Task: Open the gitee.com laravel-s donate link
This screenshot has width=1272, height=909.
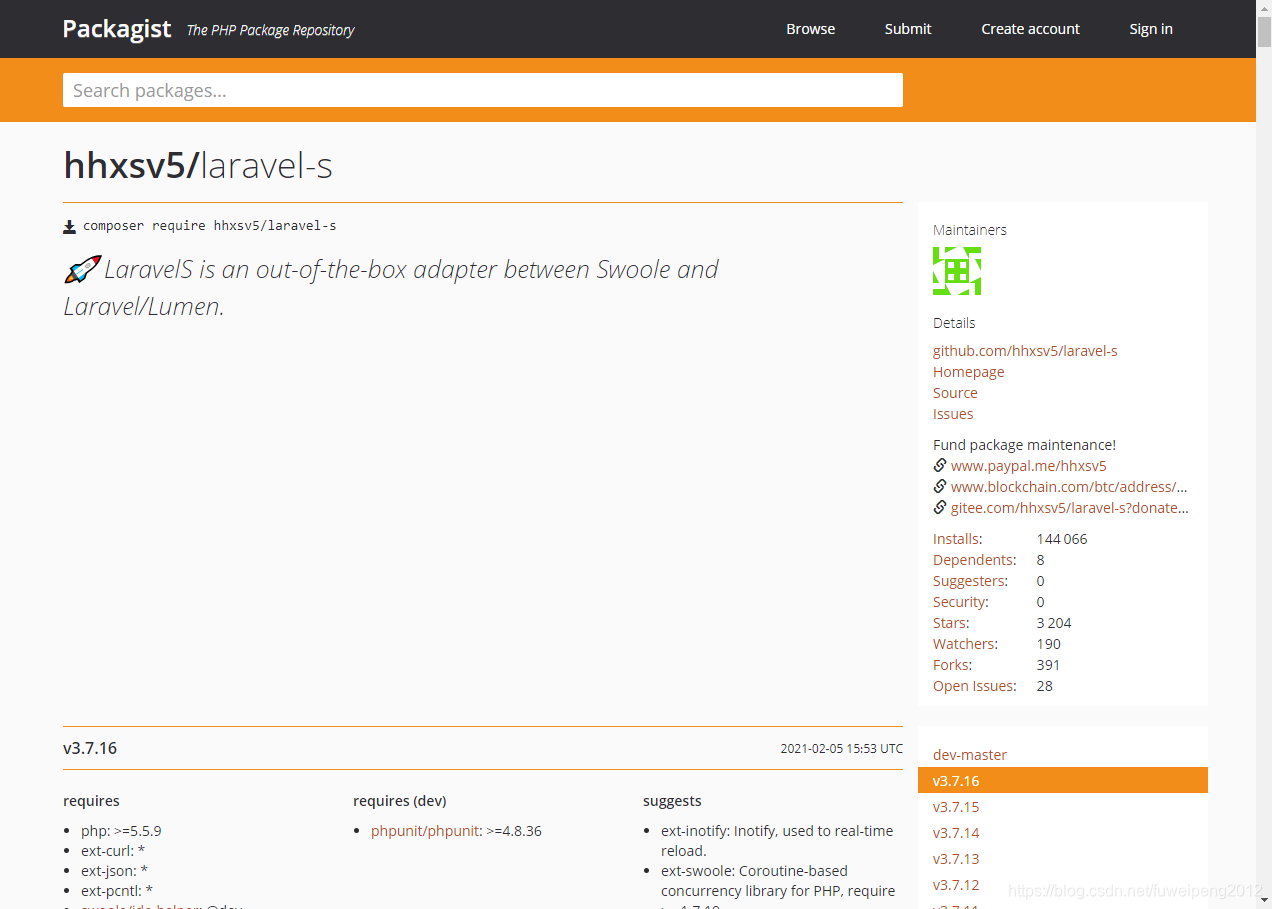Action: [x=1070, y=508]
